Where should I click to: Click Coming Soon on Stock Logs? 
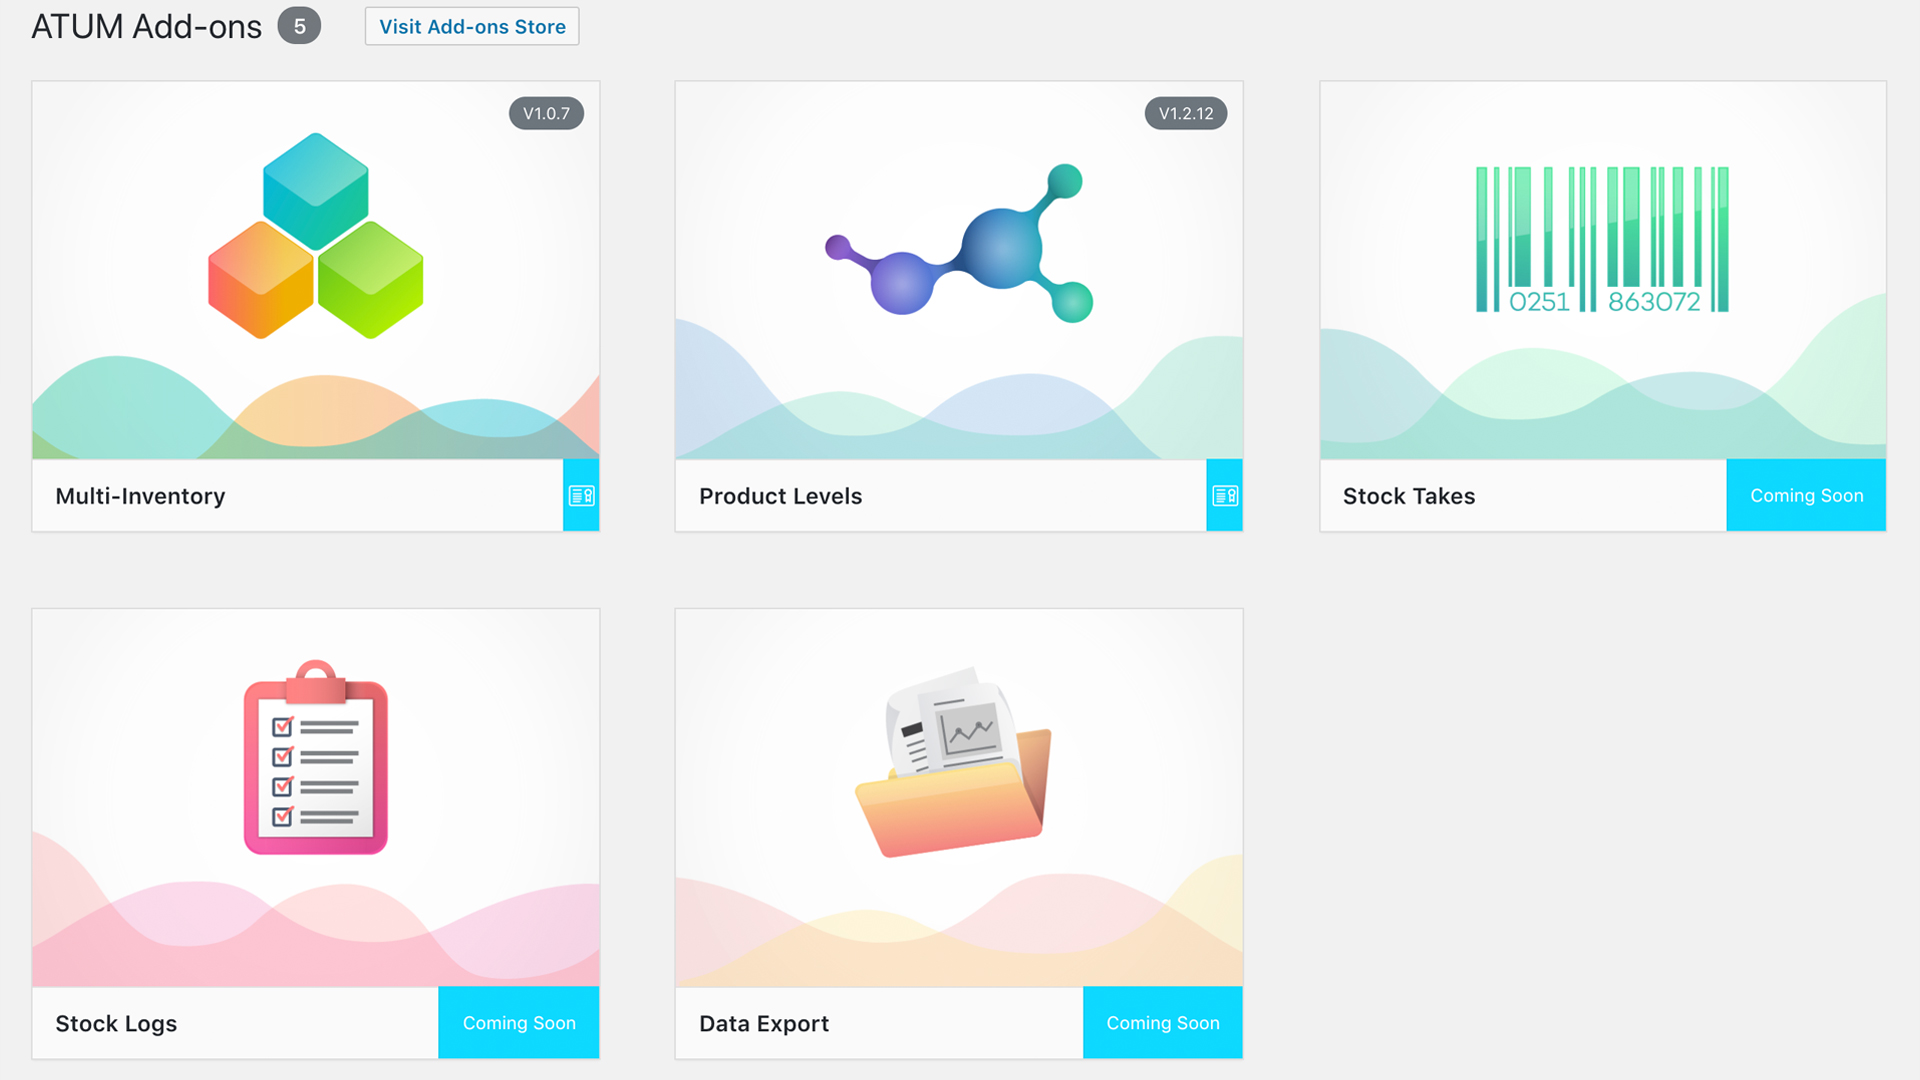518,1021
